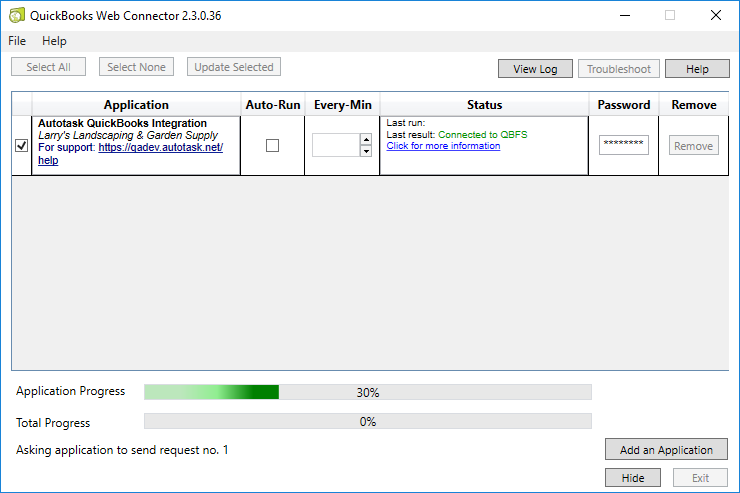740x493 pixels.
Task: Decrease the Every-Min value with down arrow
Action: tap(366, 151)
